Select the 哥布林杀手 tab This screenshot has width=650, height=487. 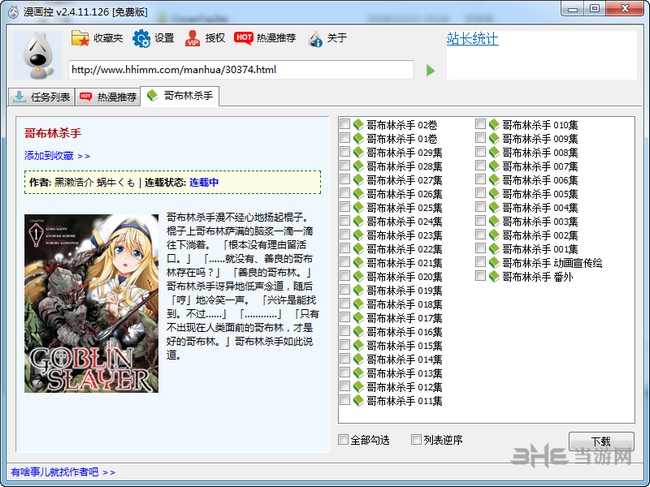point(180,96)
